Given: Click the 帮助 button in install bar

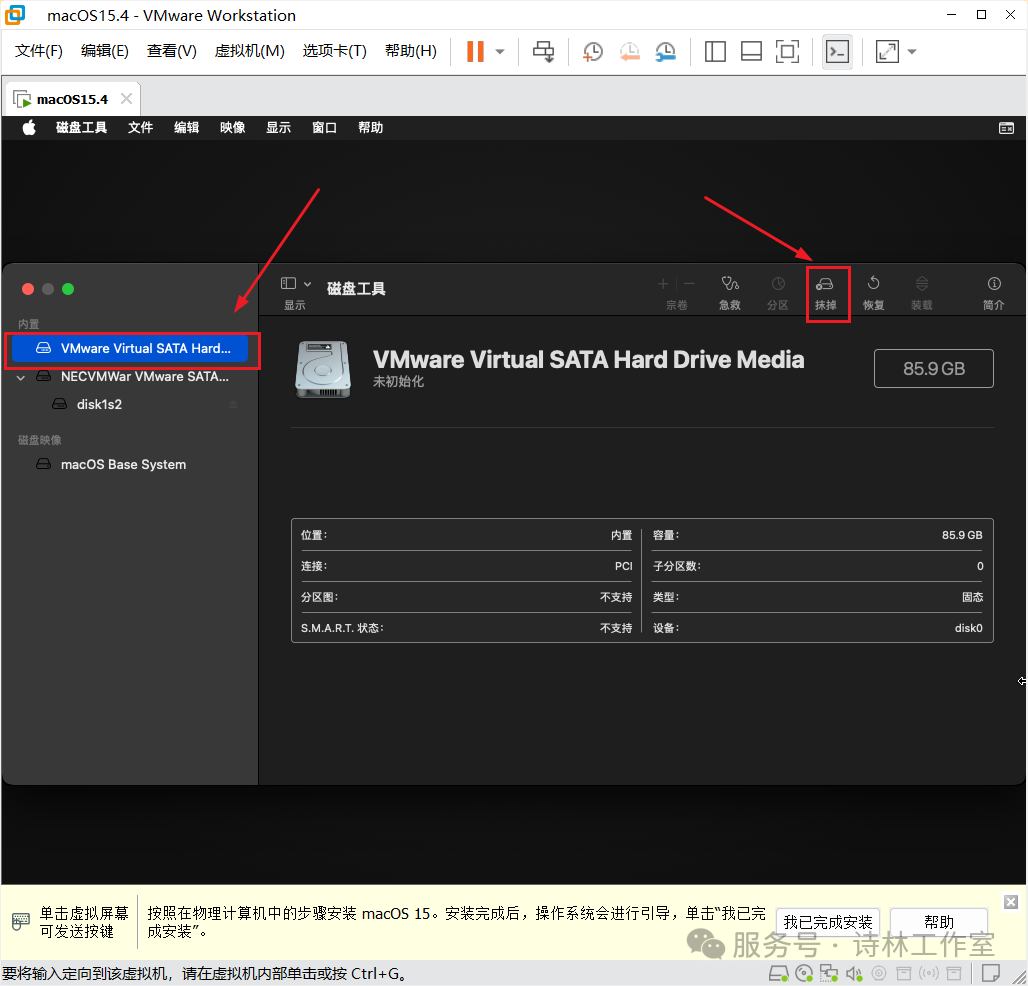Looking at the screenshot, I should click(x=938, y=923).
